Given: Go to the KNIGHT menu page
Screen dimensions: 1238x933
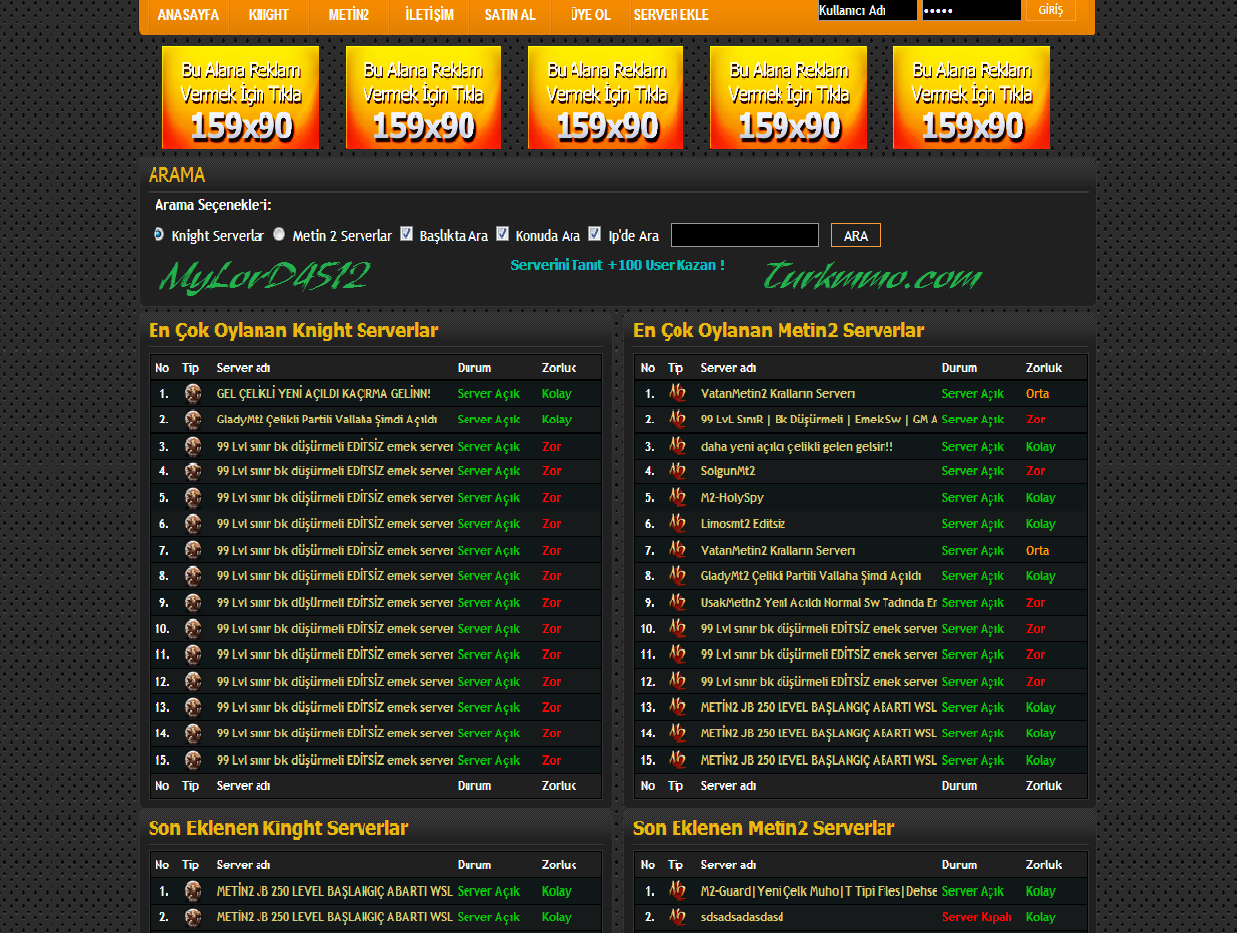Looking at the screenshot, I should pyautogui.click(x=268, y=15).
